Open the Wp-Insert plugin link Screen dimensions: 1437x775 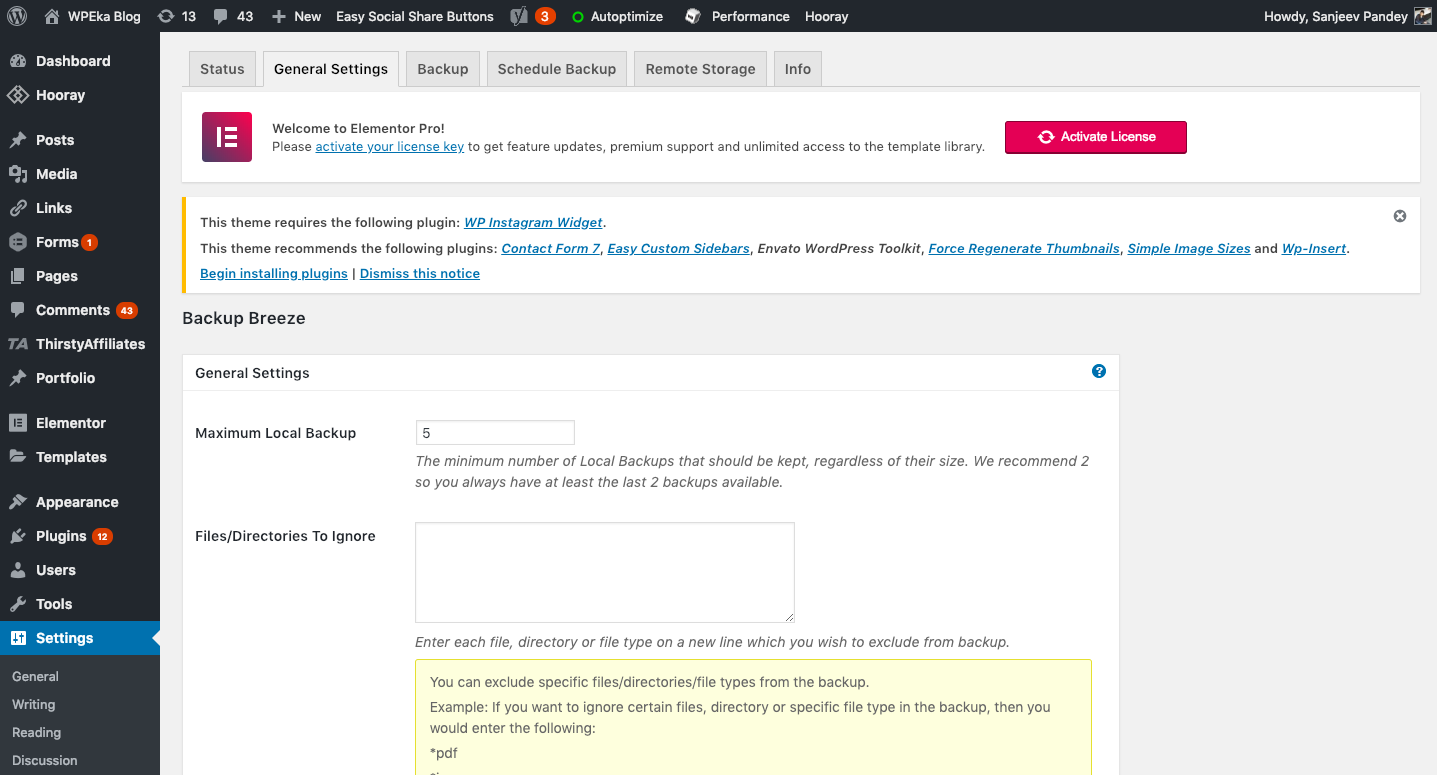pyautogui.click(x=1314, y=249)
